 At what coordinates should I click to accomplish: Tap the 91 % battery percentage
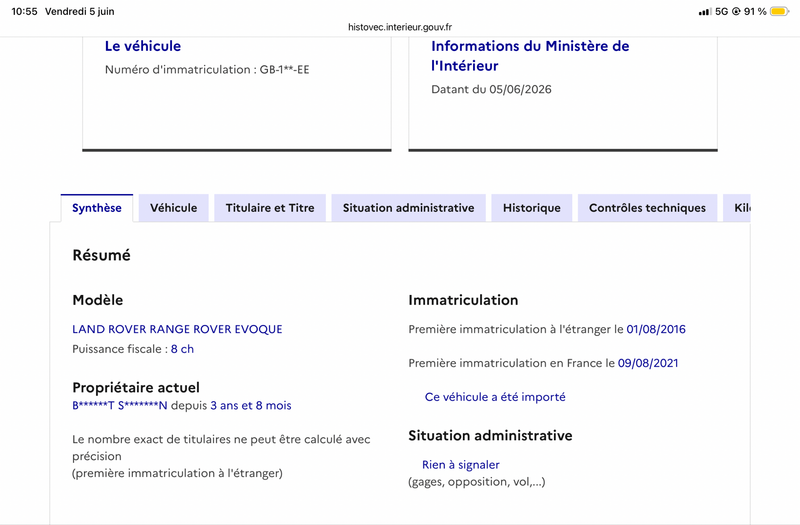pos(755,11)
